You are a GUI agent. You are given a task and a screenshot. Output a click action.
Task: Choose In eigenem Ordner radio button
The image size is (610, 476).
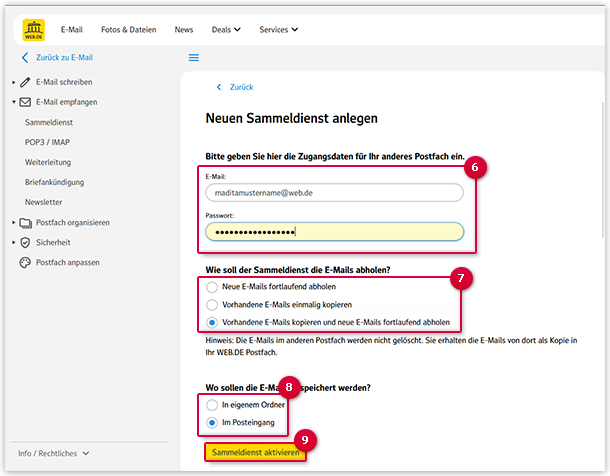212,405
